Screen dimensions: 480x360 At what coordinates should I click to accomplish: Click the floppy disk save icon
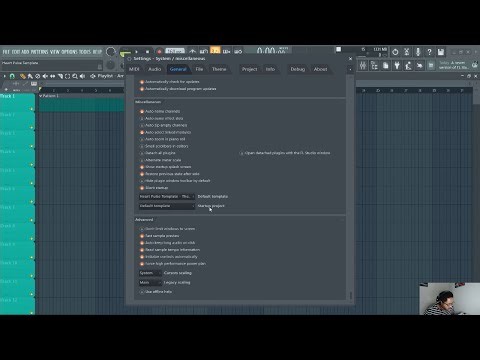[x=441, y=52]
